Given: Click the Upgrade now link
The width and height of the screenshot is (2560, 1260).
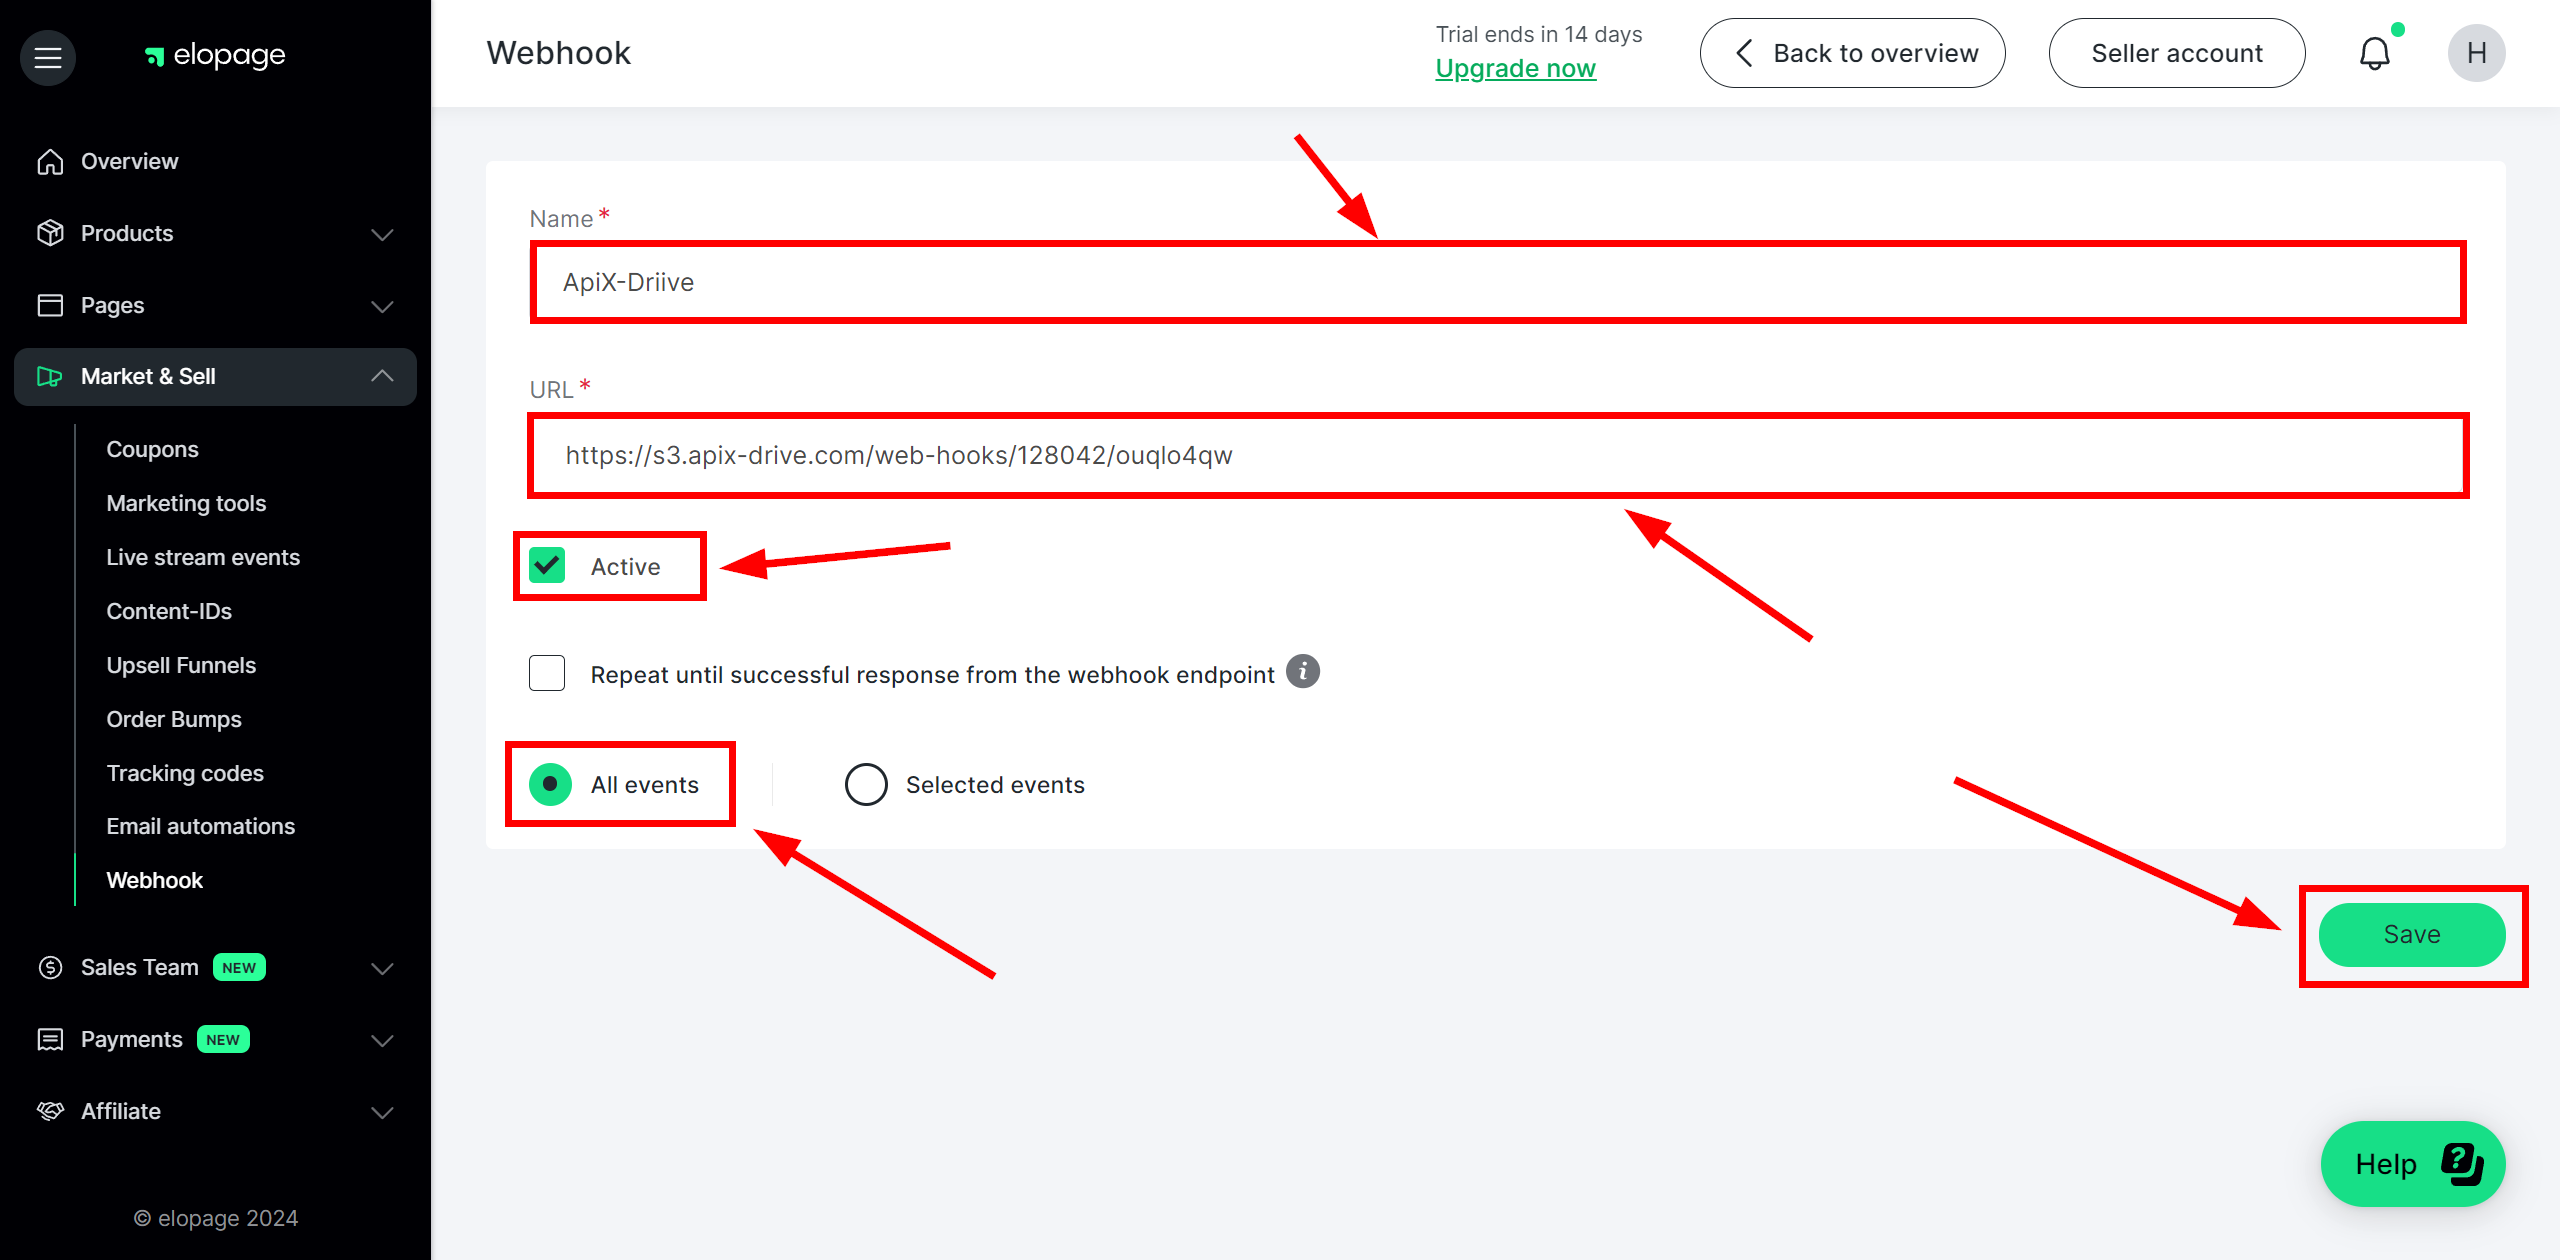Looking at the screenshot, I should pyautogui.click(x=1513, y=67).
